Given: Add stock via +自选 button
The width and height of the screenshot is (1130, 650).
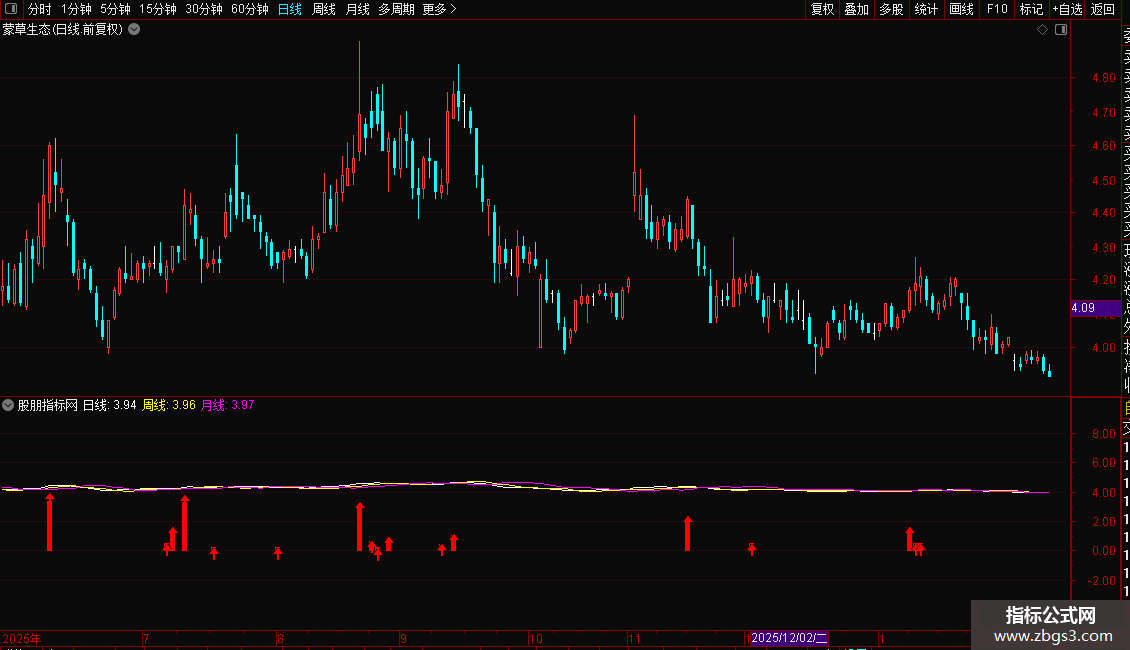Looking at the screenshot, I should point(1067,9).
